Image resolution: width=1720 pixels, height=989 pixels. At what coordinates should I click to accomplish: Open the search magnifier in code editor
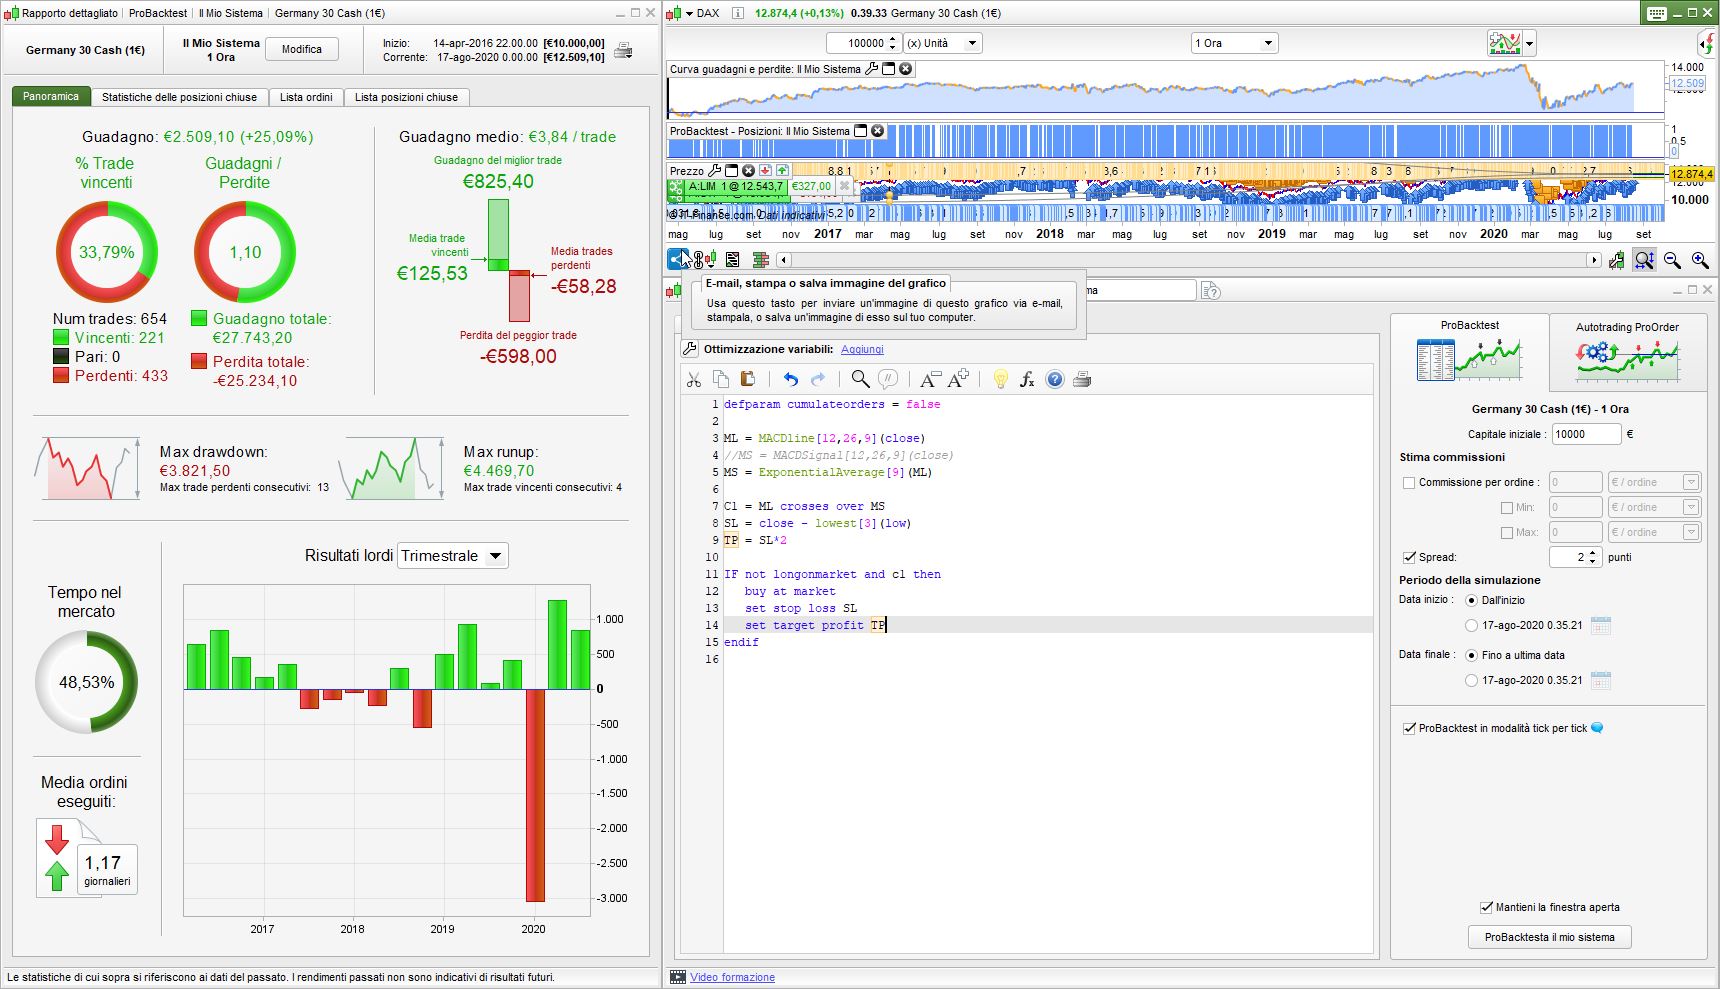[x=859, y=379]
